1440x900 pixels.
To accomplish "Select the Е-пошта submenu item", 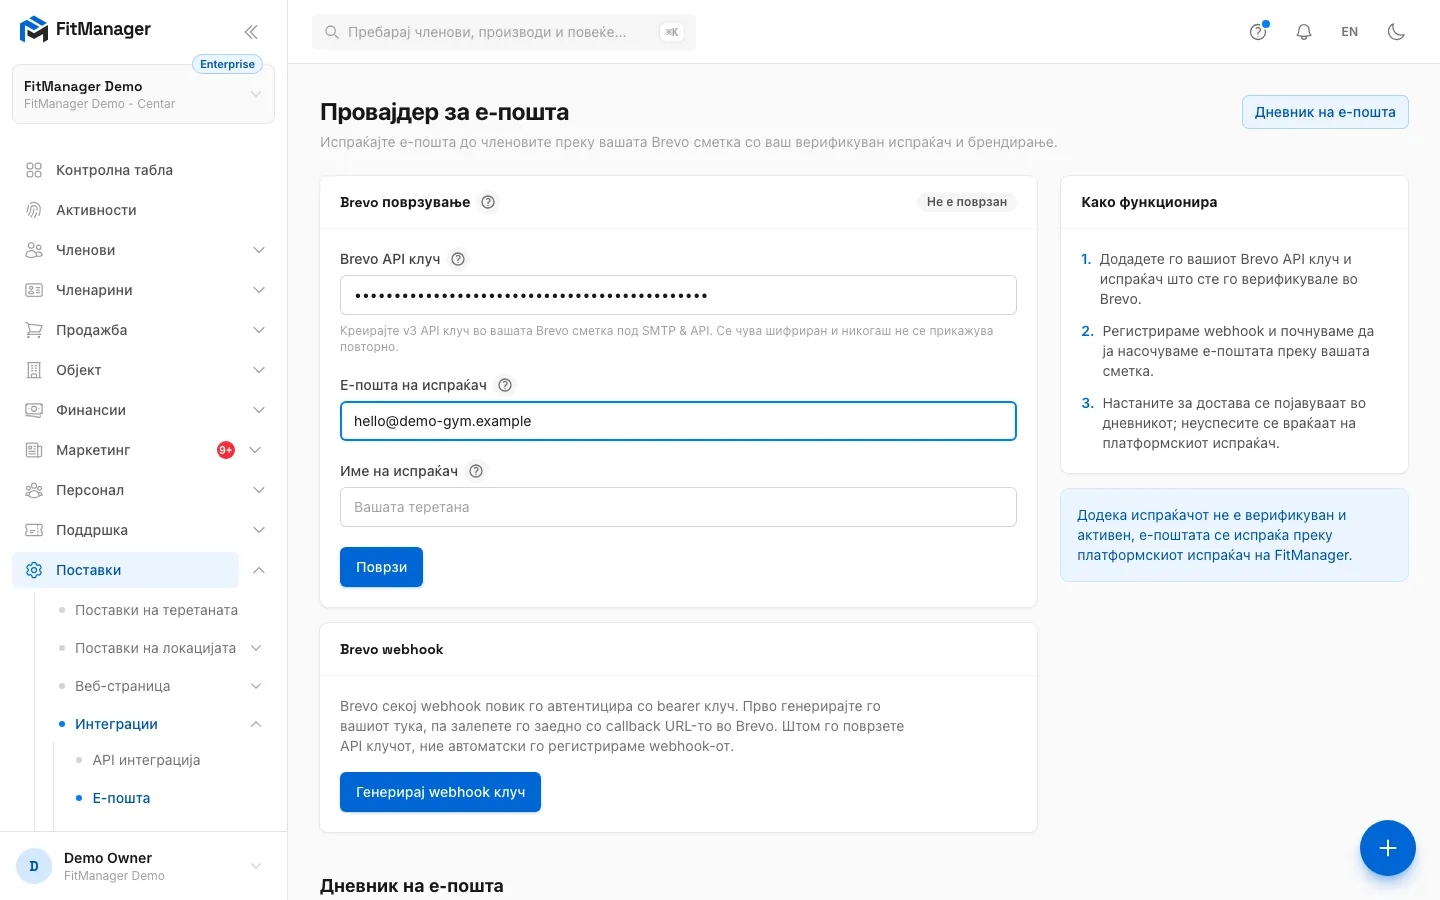I will click(121, 798).
